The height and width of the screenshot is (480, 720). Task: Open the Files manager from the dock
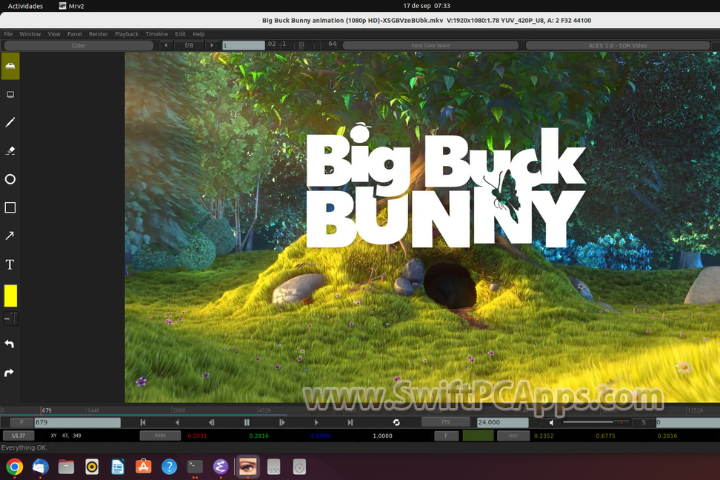click(x=66, y=467)
